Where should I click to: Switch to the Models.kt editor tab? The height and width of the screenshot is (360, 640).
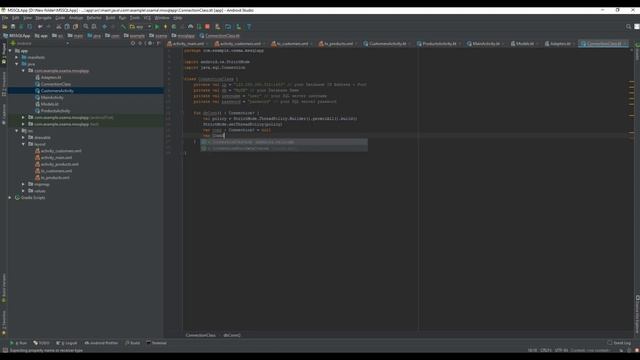(524, 44)
